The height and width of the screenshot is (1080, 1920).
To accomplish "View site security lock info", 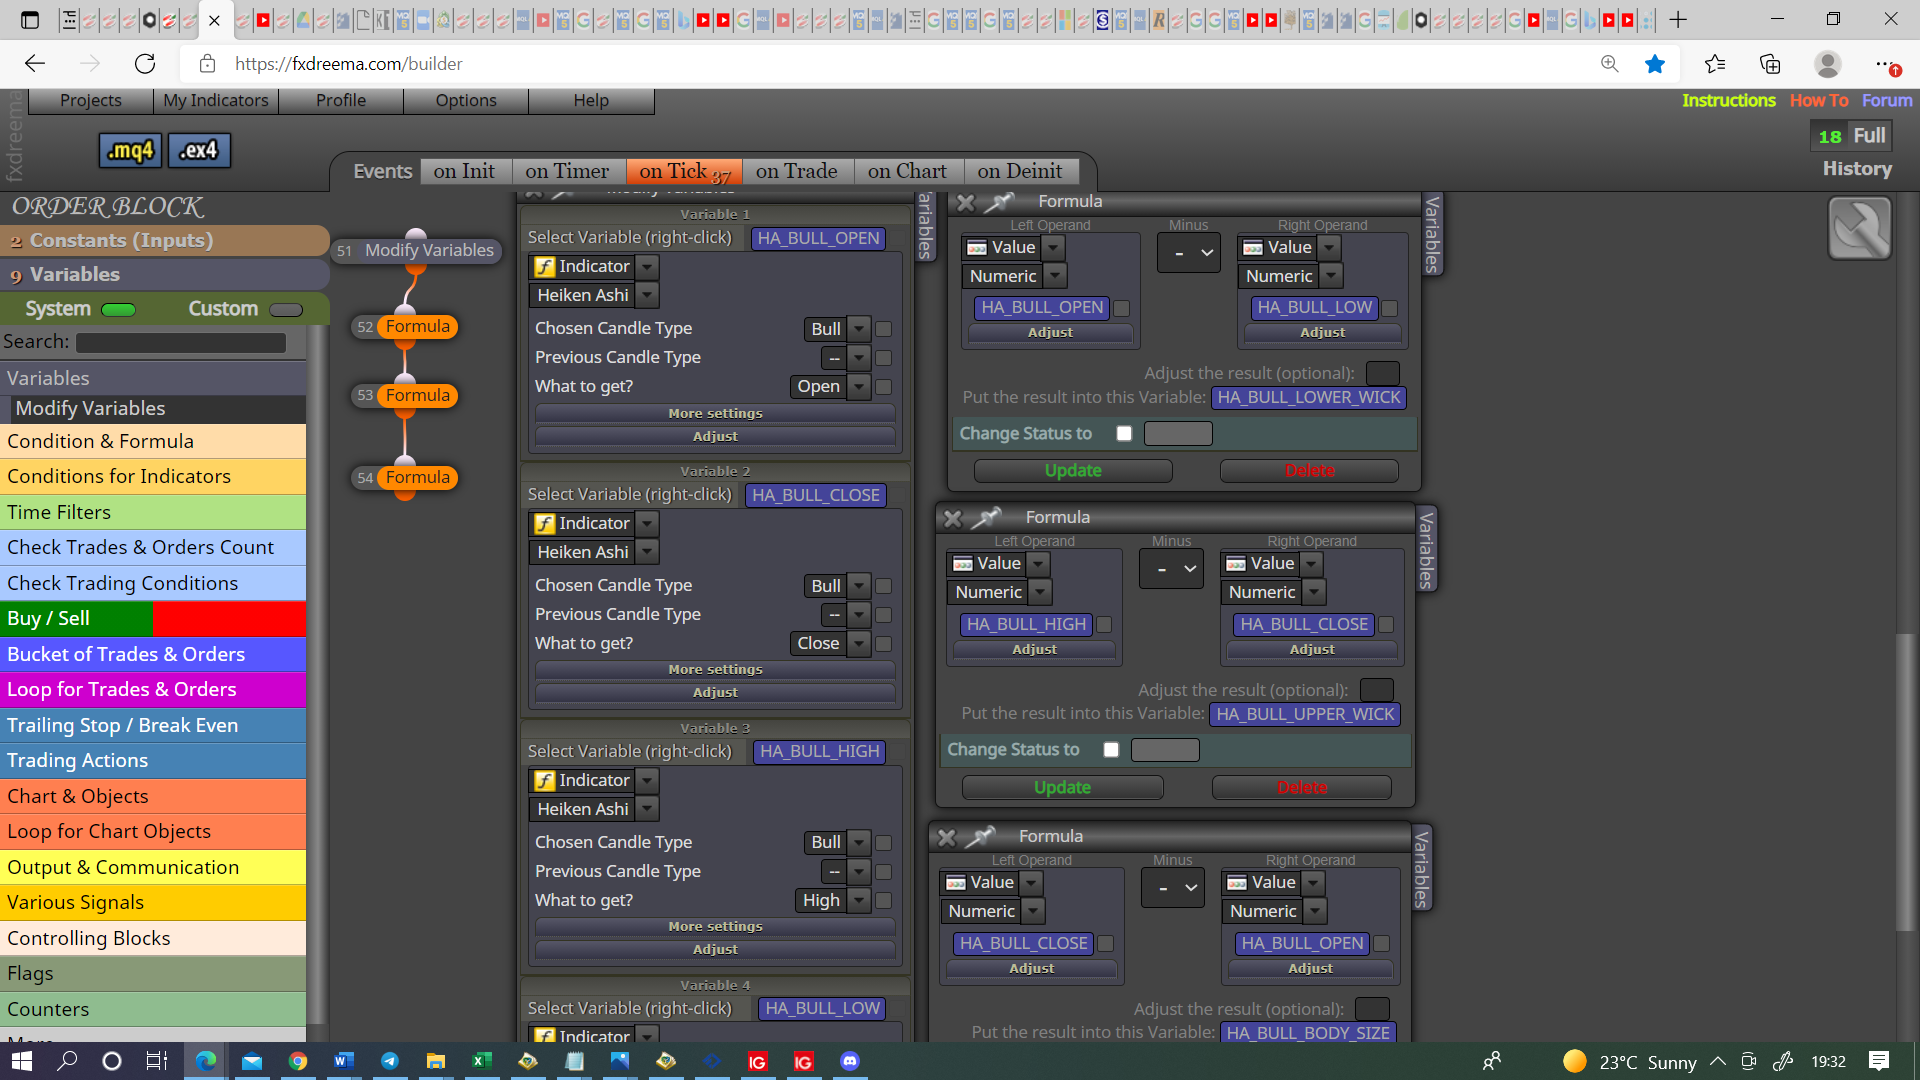I will point(207,64).
